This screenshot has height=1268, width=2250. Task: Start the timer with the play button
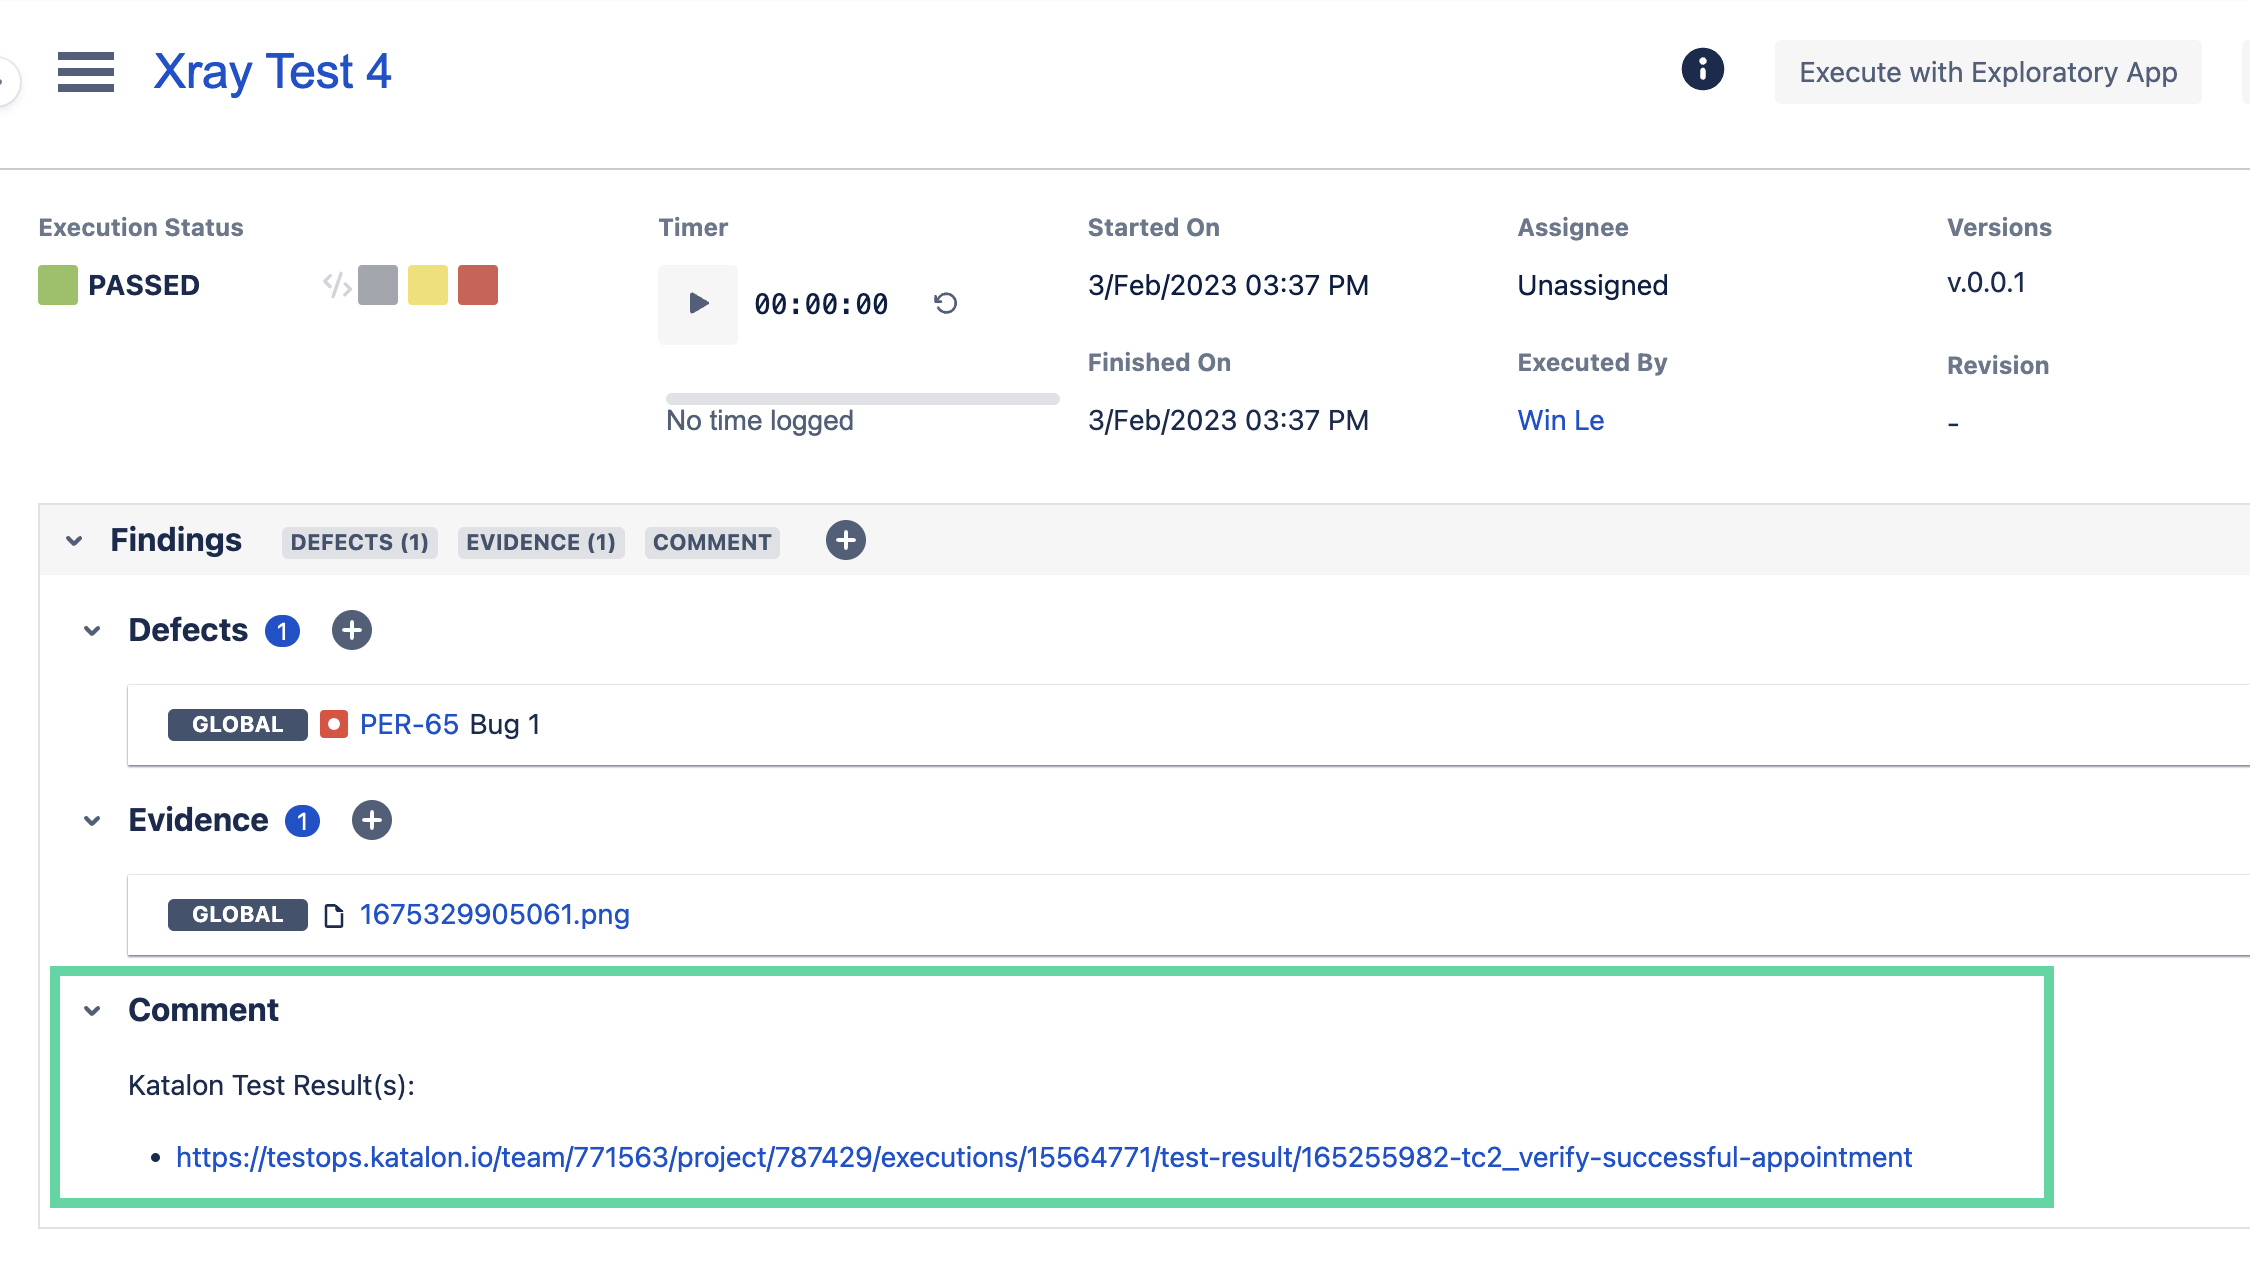[x=697, y=303]
